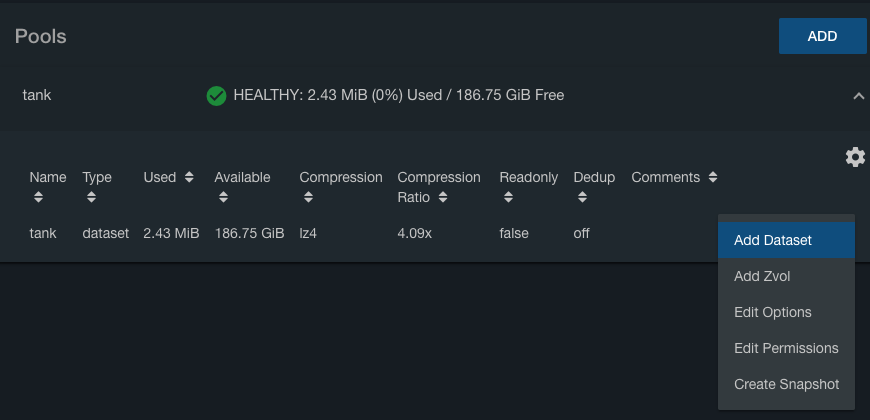This screenshot has width=870, height=420.
Task: Sort by Available column arrows
Action: click(x=221, y=197)
